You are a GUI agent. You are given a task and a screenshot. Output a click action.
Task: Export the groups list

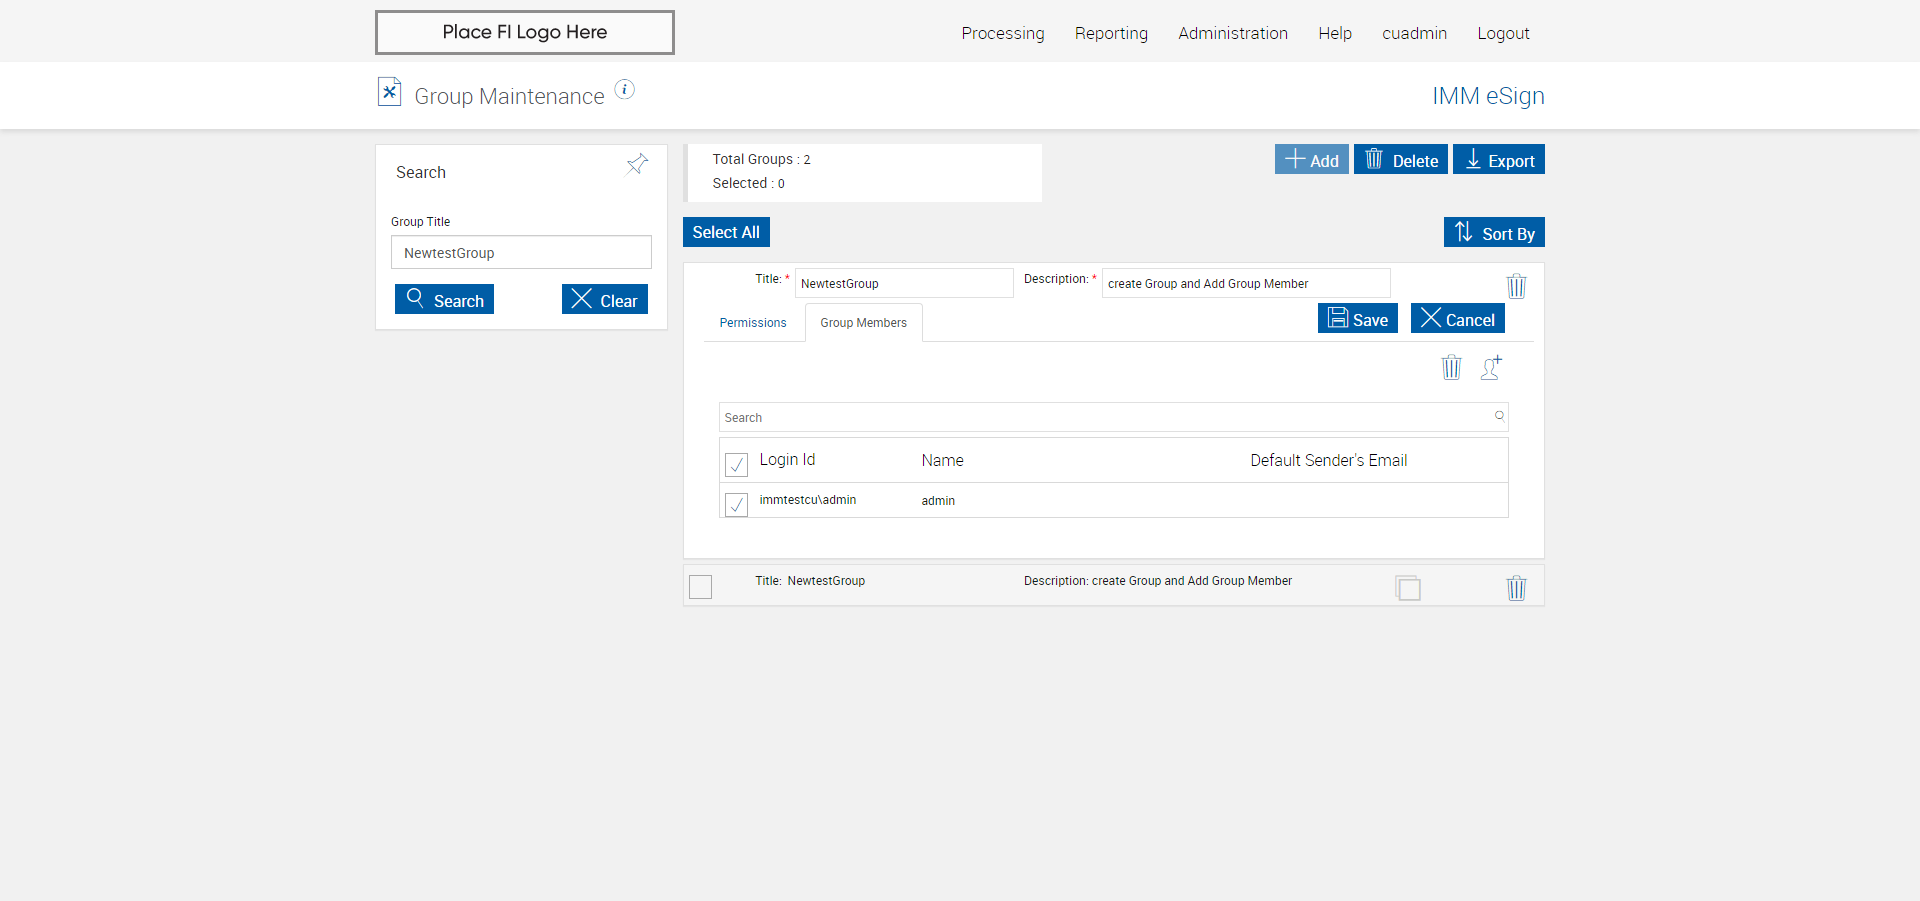1498,160
